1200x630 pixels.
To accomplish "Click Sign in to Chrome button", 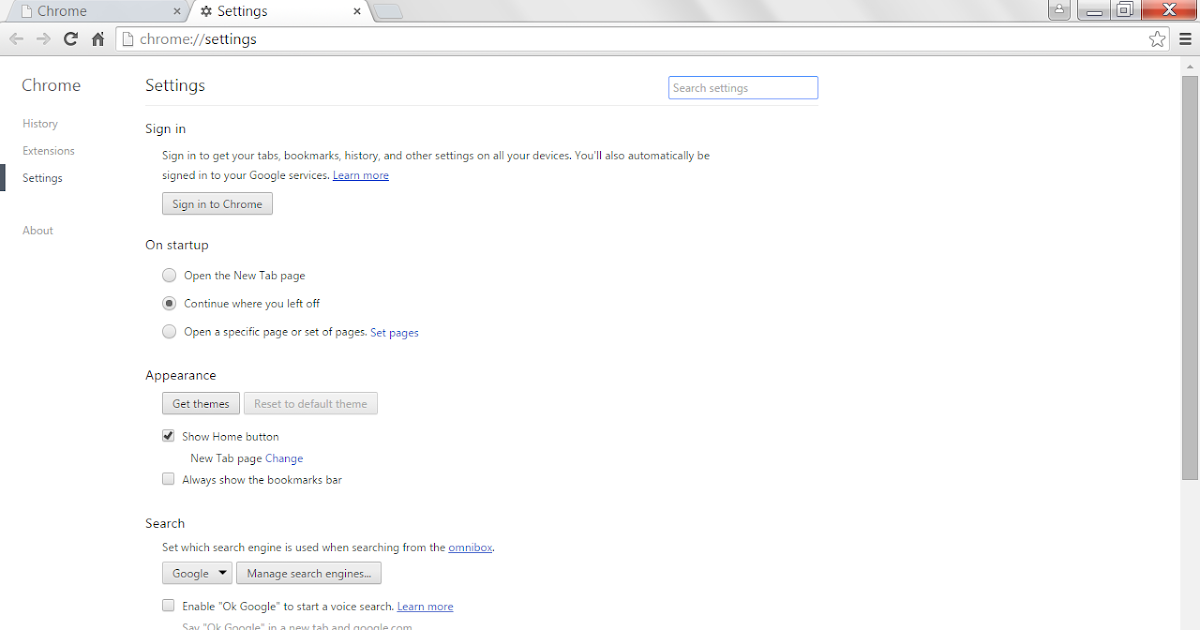I will click(217, 204).
